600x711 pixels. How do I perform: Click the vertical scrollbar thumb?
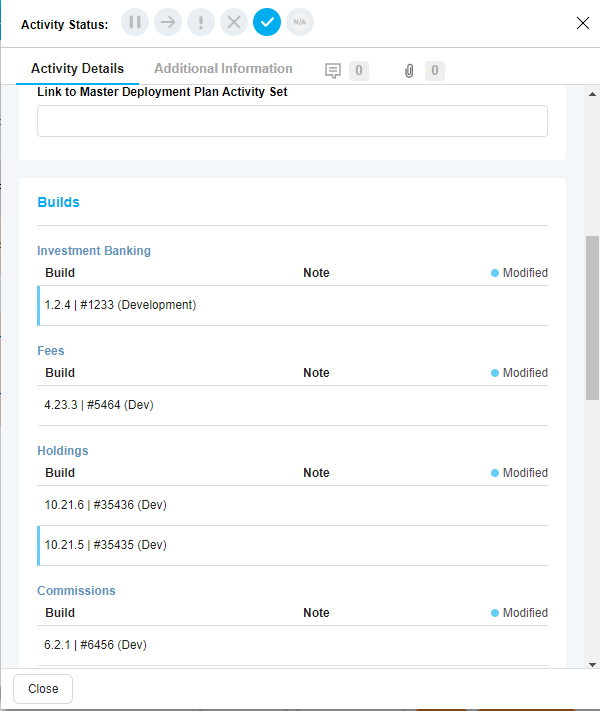coord(592,318)
